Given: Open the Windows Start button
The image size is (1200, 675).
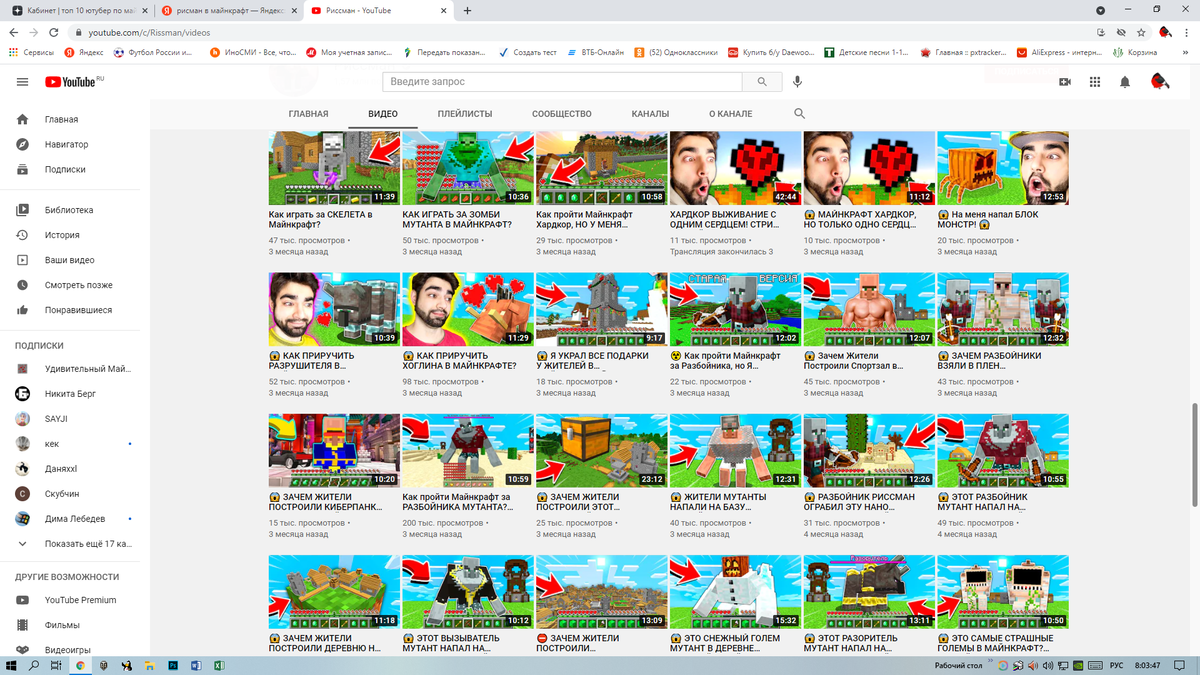Looking at the screenshot, I should click(x=11, y=665).
